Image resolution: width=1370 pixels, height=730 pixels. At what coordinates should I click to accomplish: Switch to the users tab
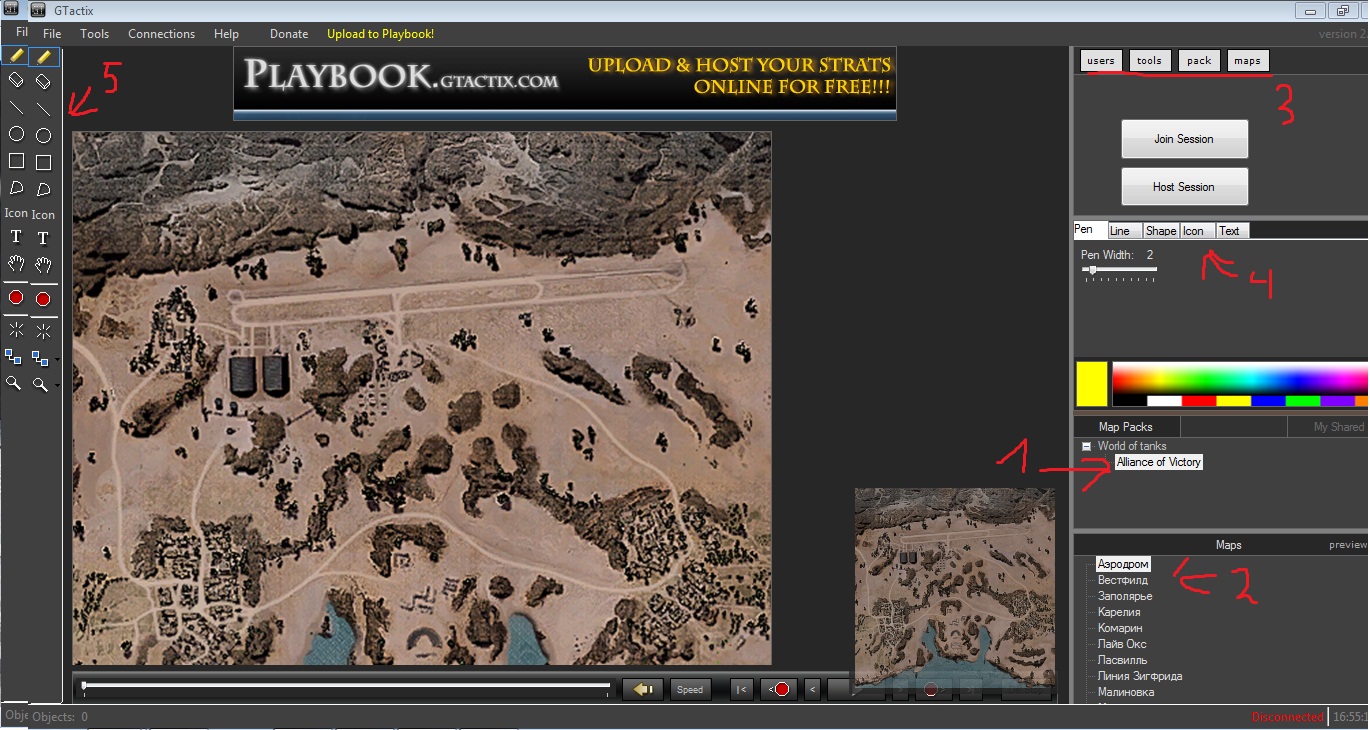pyautogui.click(x=1101, y=61)
